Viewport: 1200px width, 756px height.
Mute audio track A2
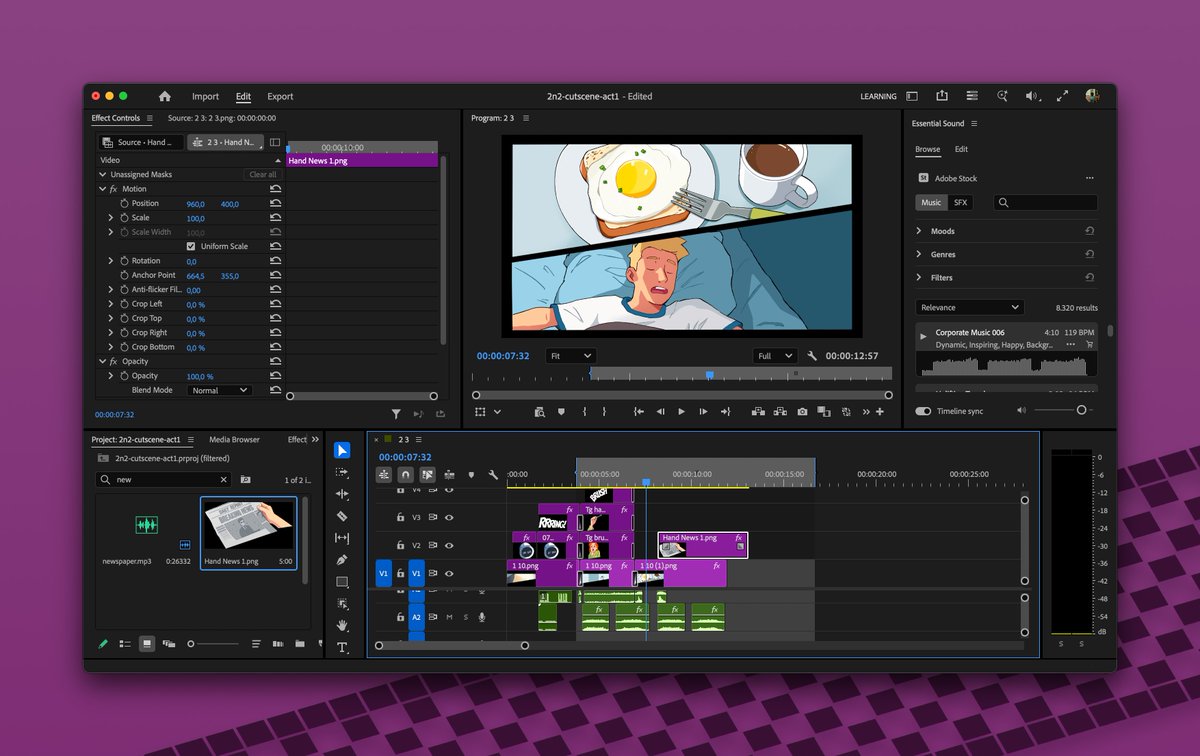(x=449, y=617)
